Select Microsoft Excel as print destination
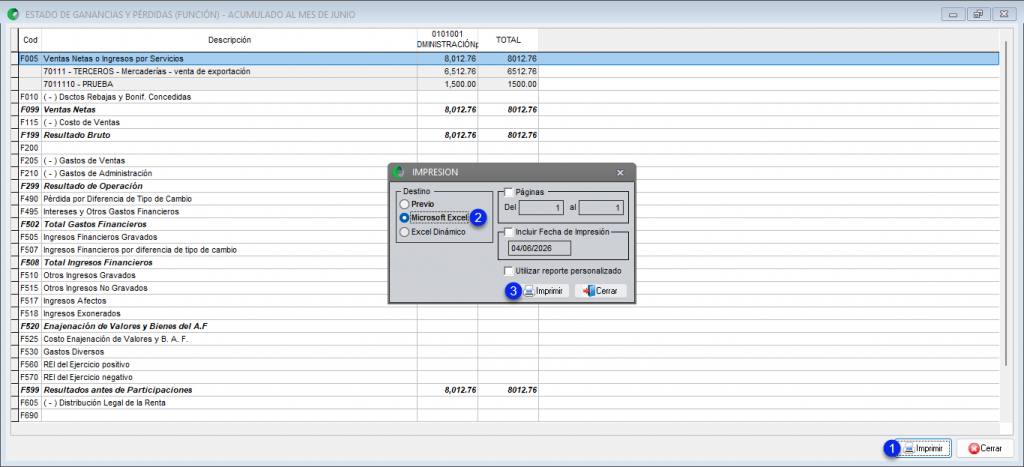 [x=406, y=217]
